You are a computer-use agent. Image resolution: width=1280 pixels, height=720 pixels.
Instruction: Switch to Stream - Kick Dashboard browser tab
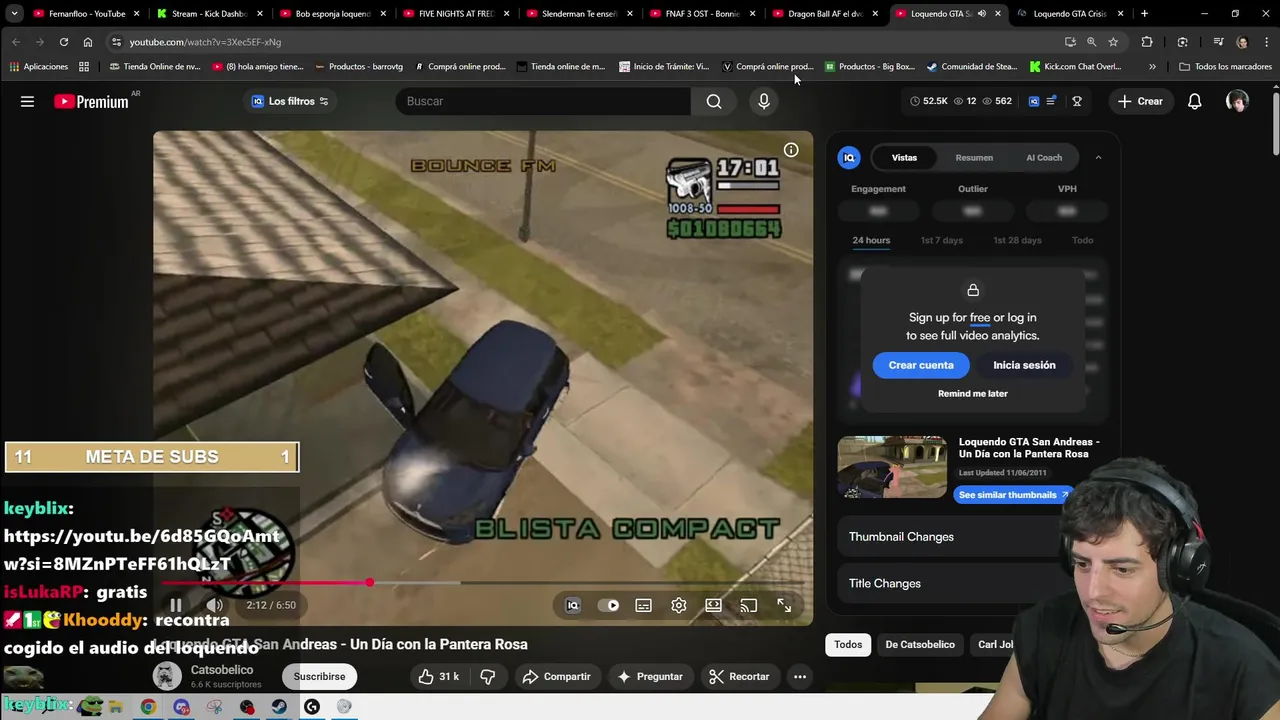[209, 14]
